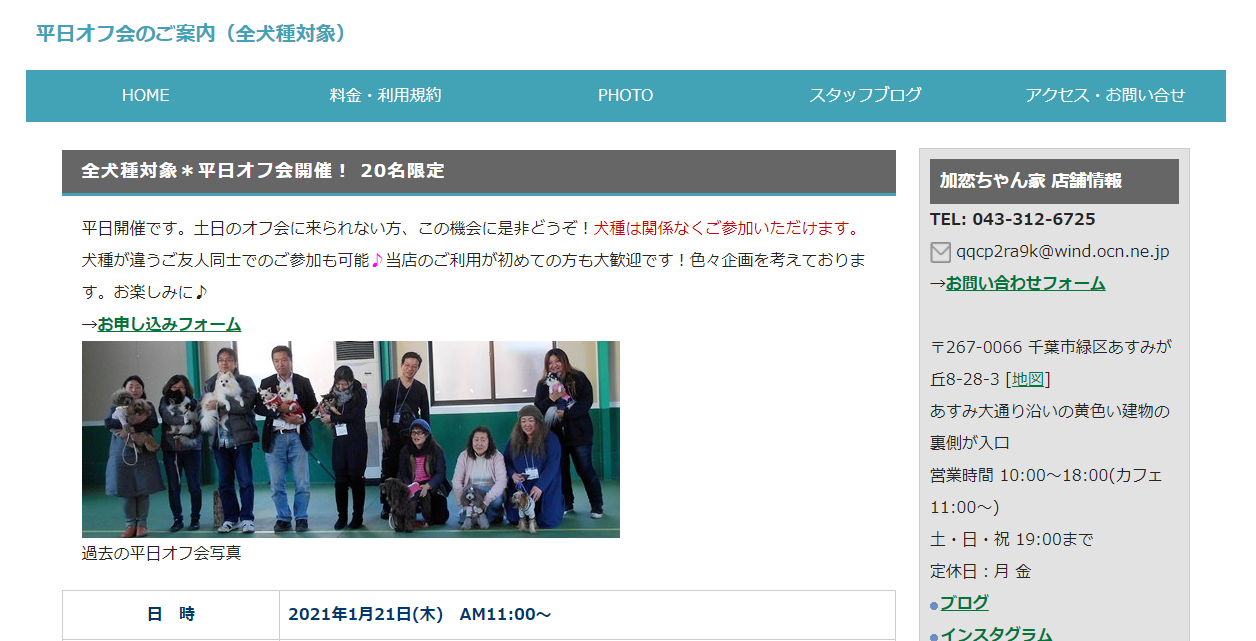Viewport: 1256px width, 641px height.
Task: Open the 地図 map link
Action: pos(1028,379)
